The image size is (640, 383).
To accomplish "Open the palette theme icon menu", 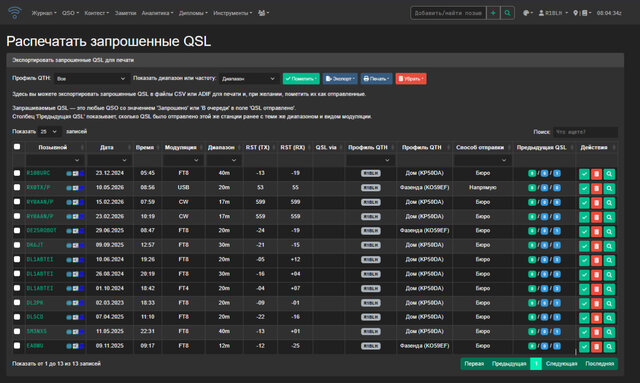I will coord(527,13).
